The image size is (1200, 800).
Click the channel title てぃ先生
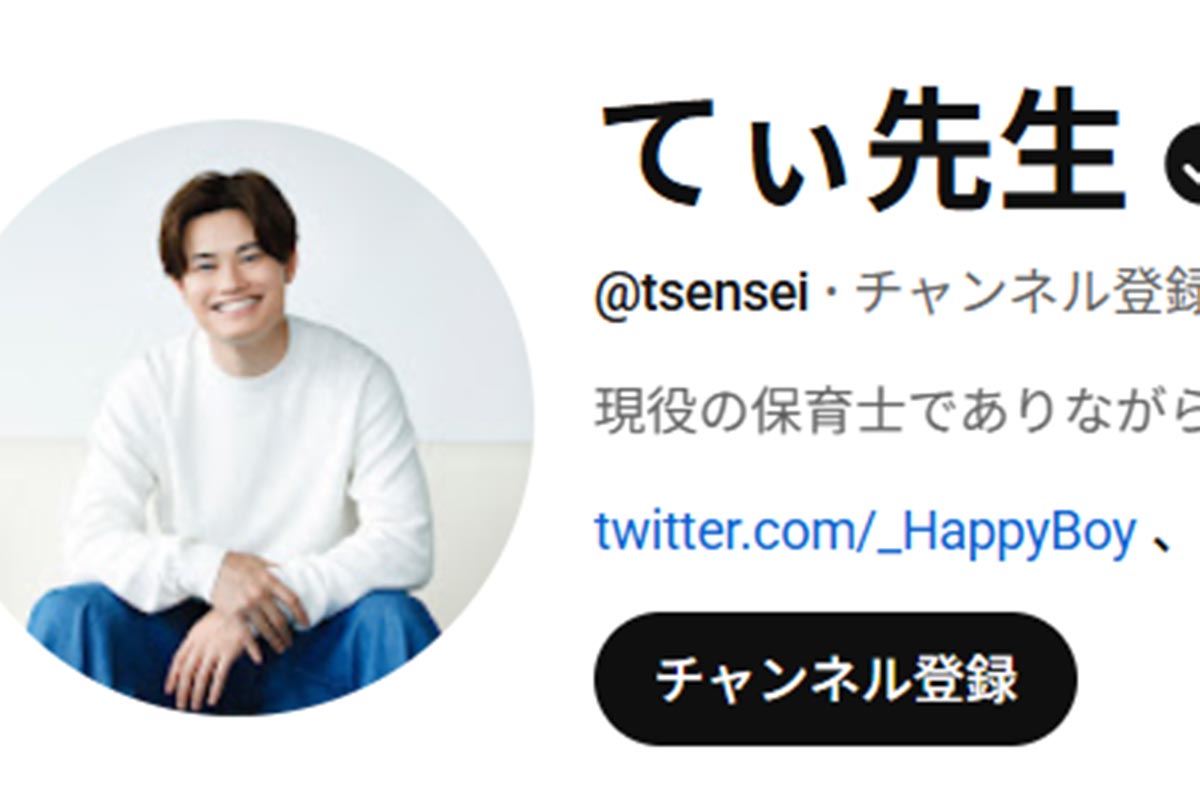pyautogui.click(x=863, y=158)
